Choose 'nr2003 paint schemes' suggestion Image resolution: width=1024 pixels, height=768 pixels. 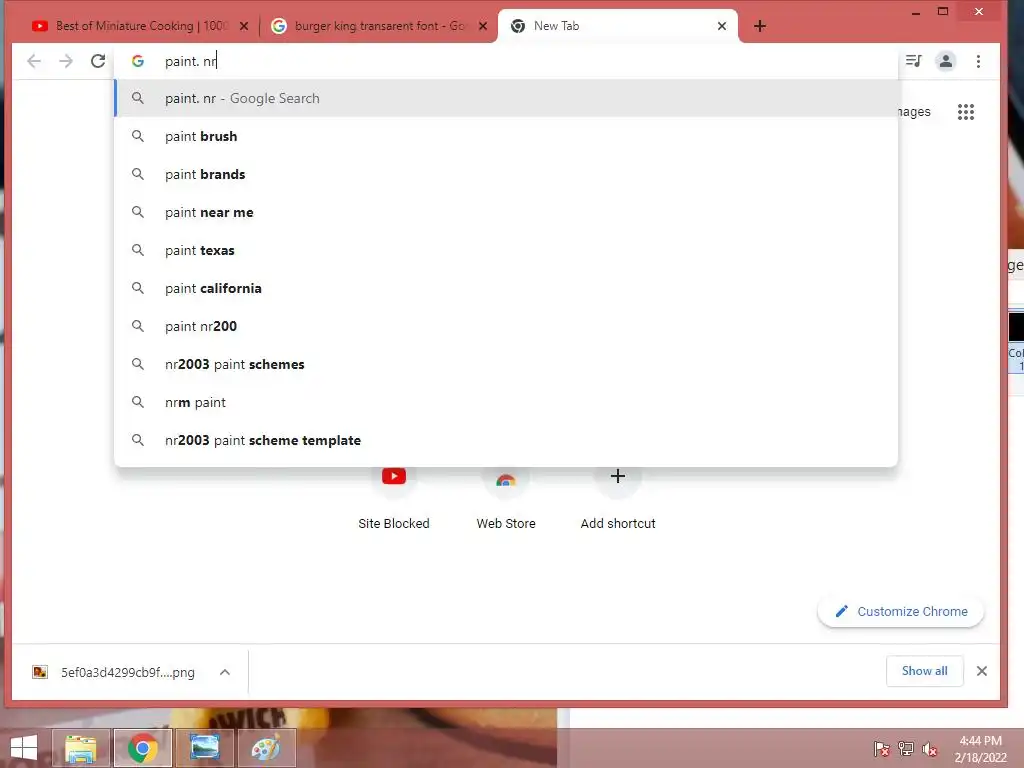pyautogui.click(x=506, y=364)
